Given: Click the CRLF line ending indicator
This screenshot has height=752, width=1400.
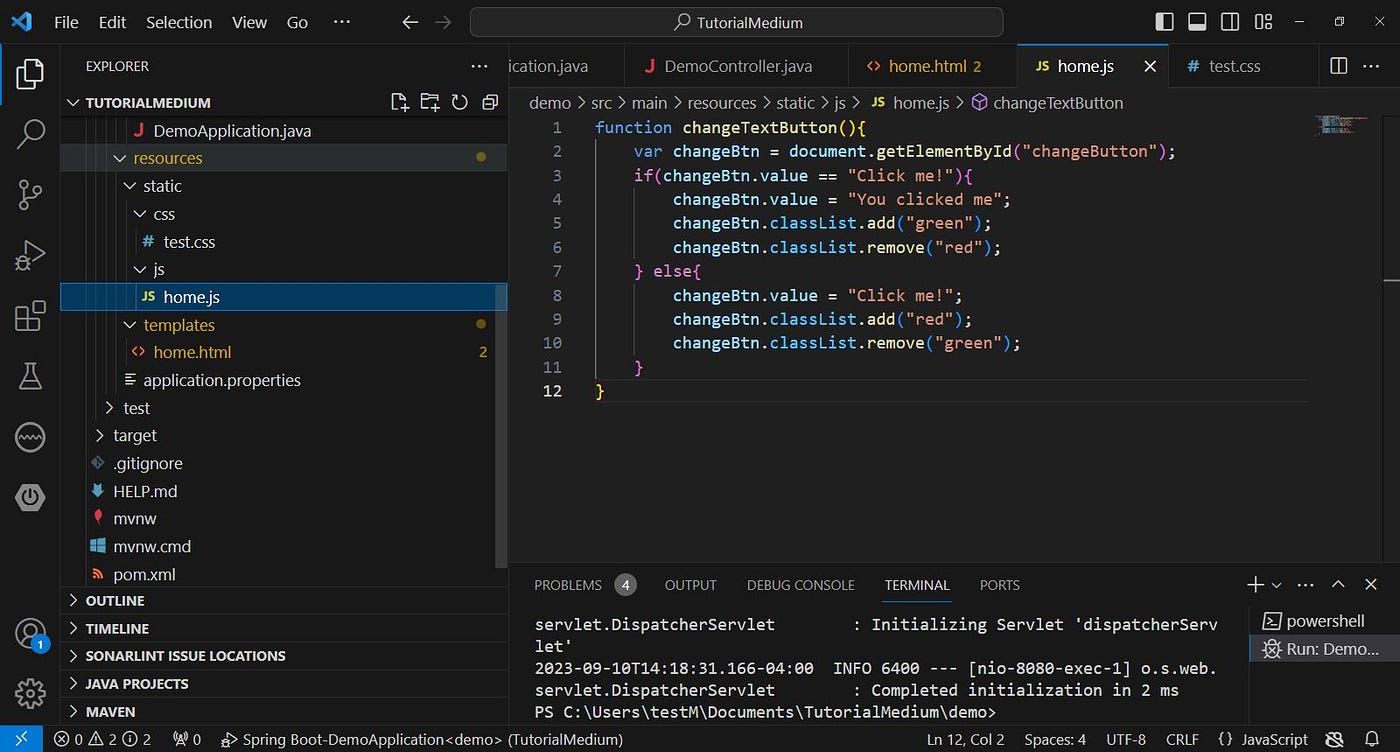Looking at the screenshot, I should [1183, 740].
